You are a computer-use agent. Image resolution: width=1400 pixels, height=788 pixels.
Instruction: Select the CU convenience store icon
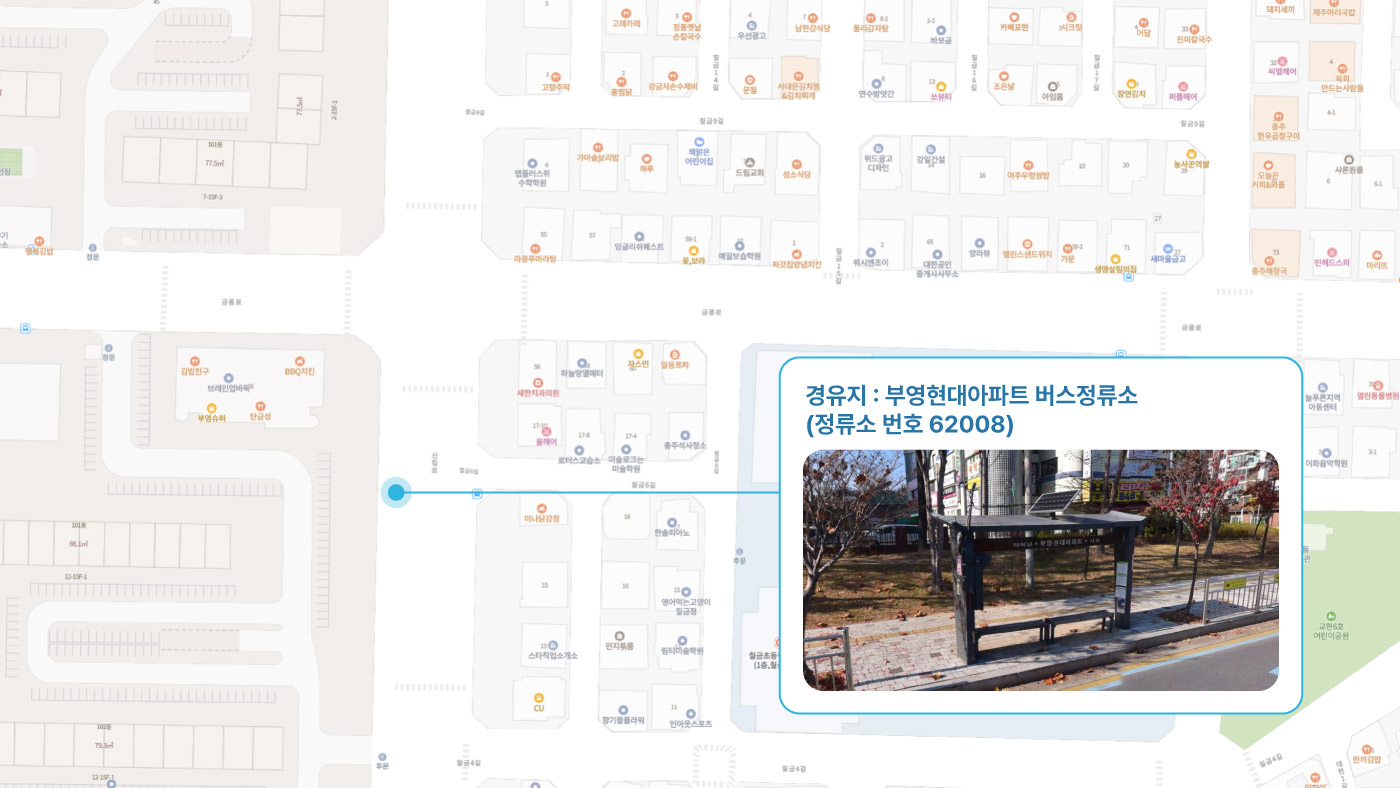[538, 697]
